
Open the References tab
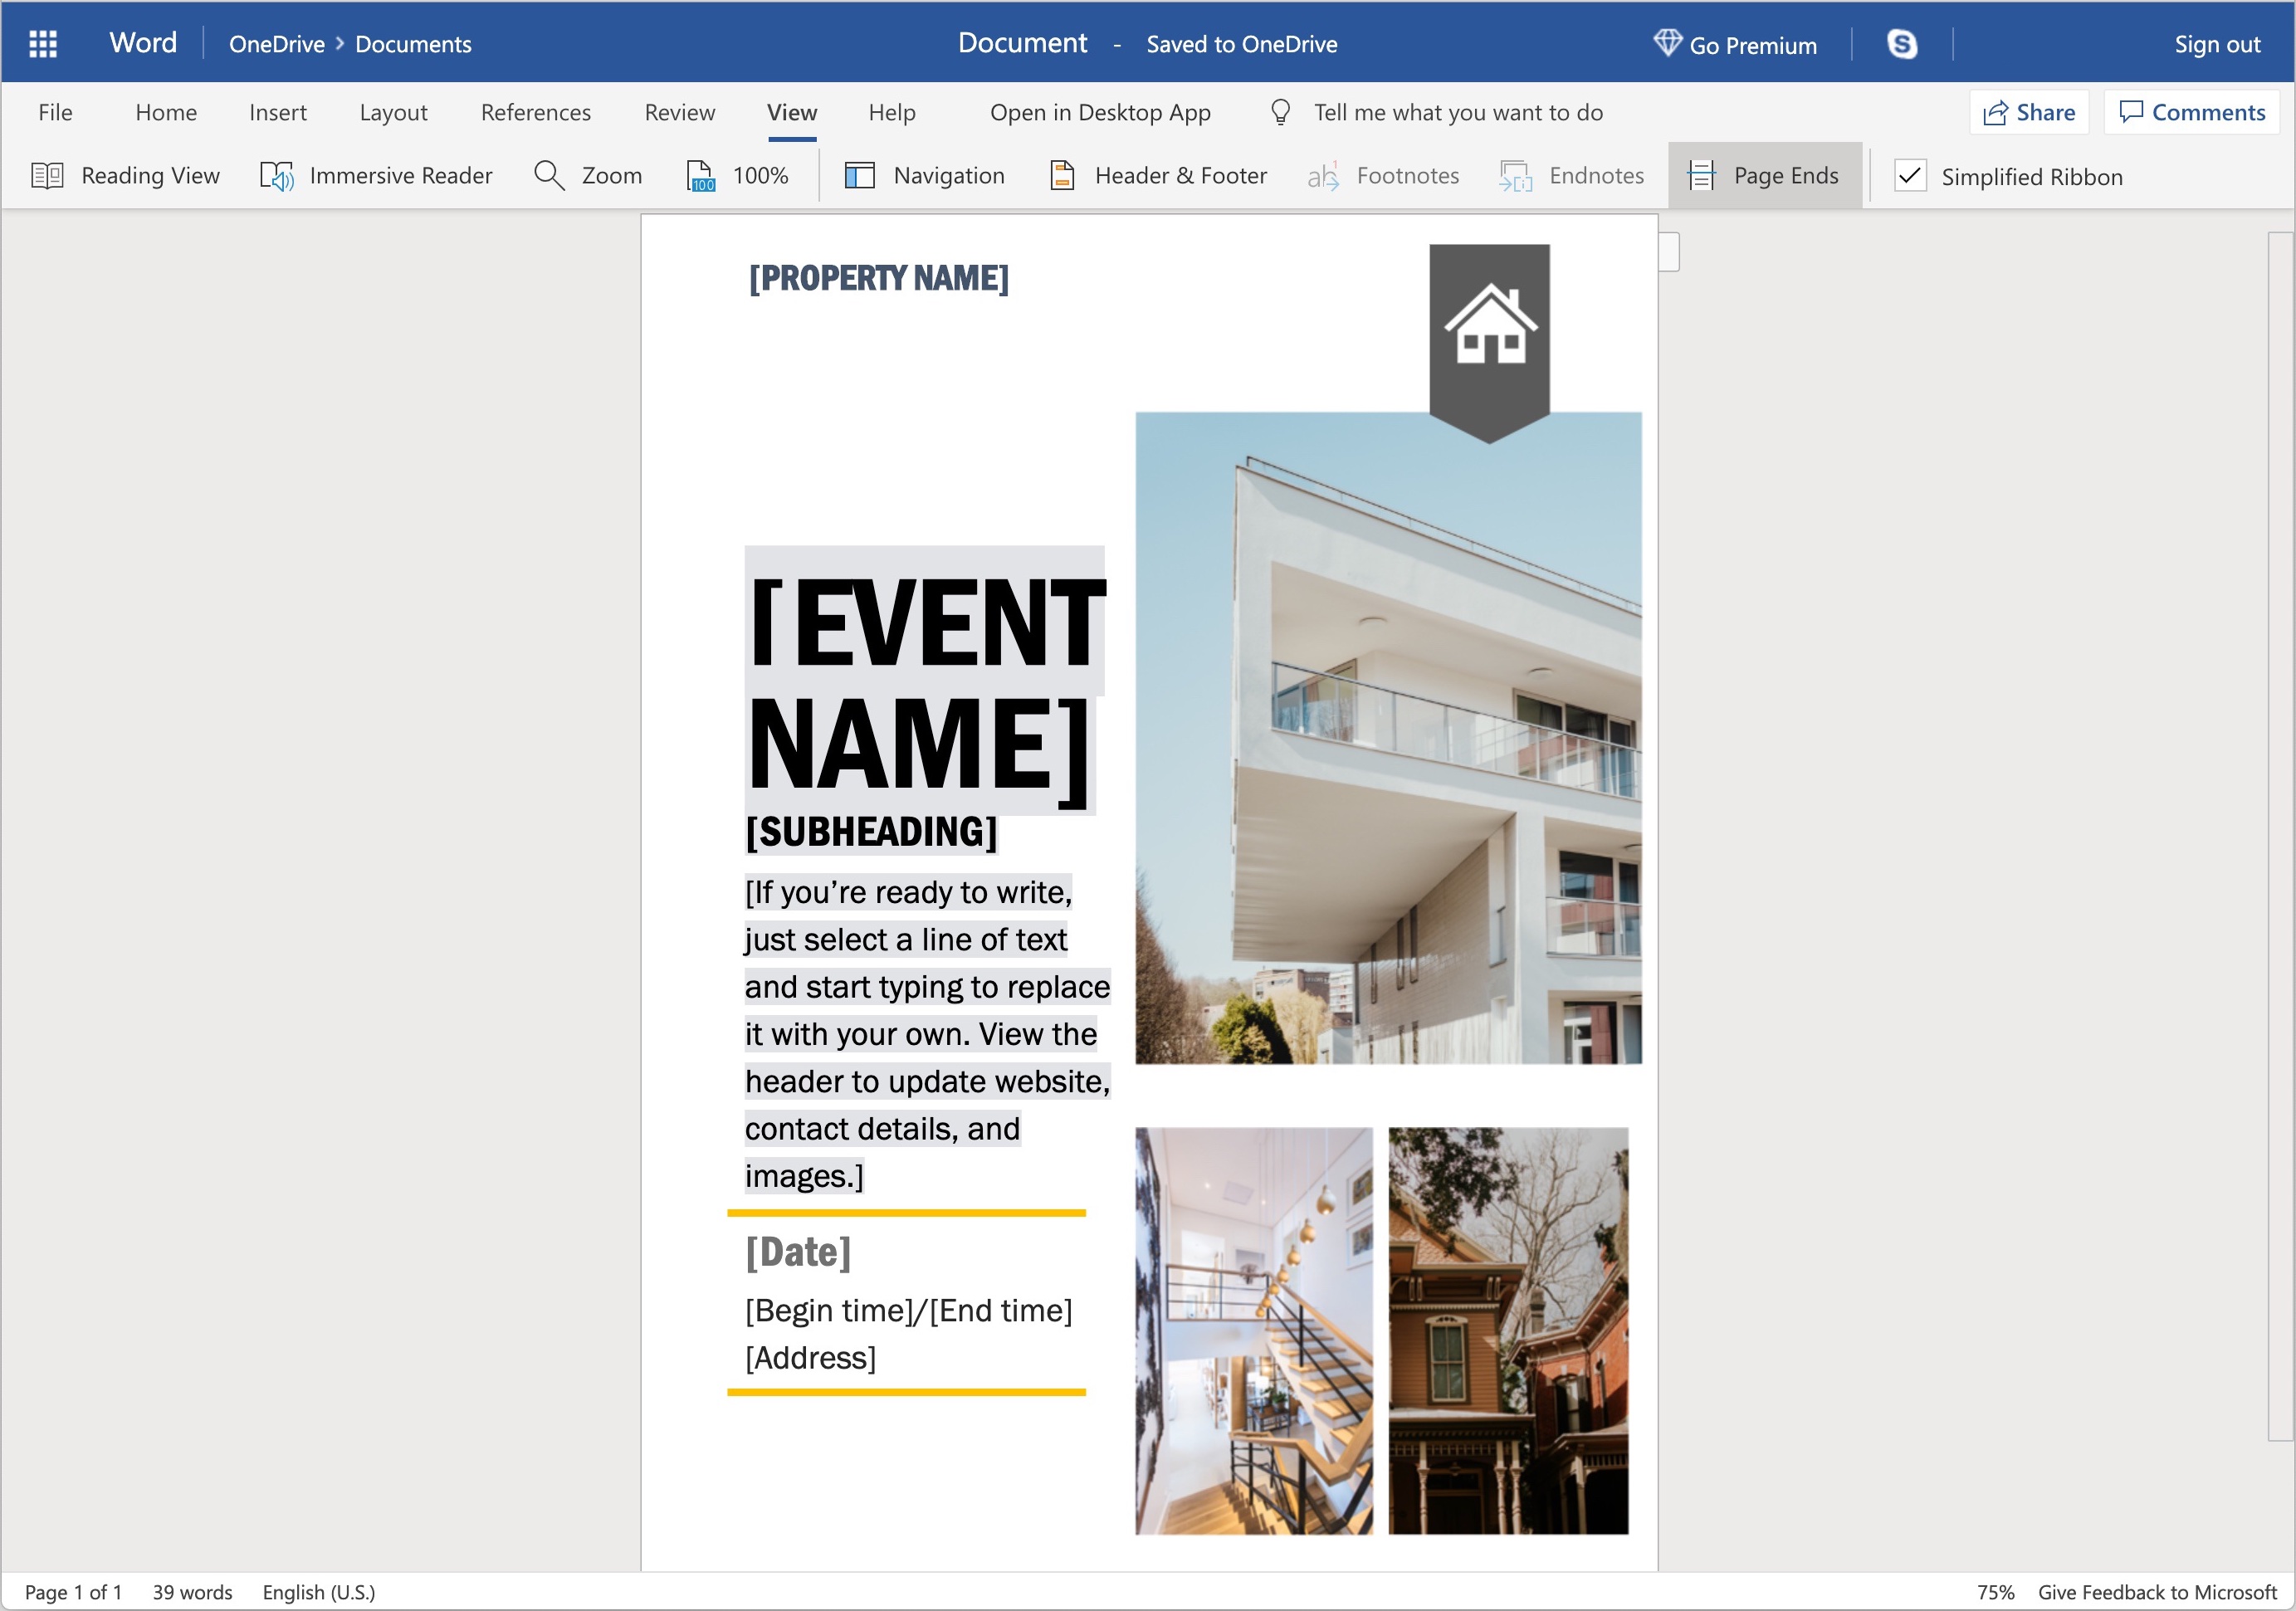point(535,112)
